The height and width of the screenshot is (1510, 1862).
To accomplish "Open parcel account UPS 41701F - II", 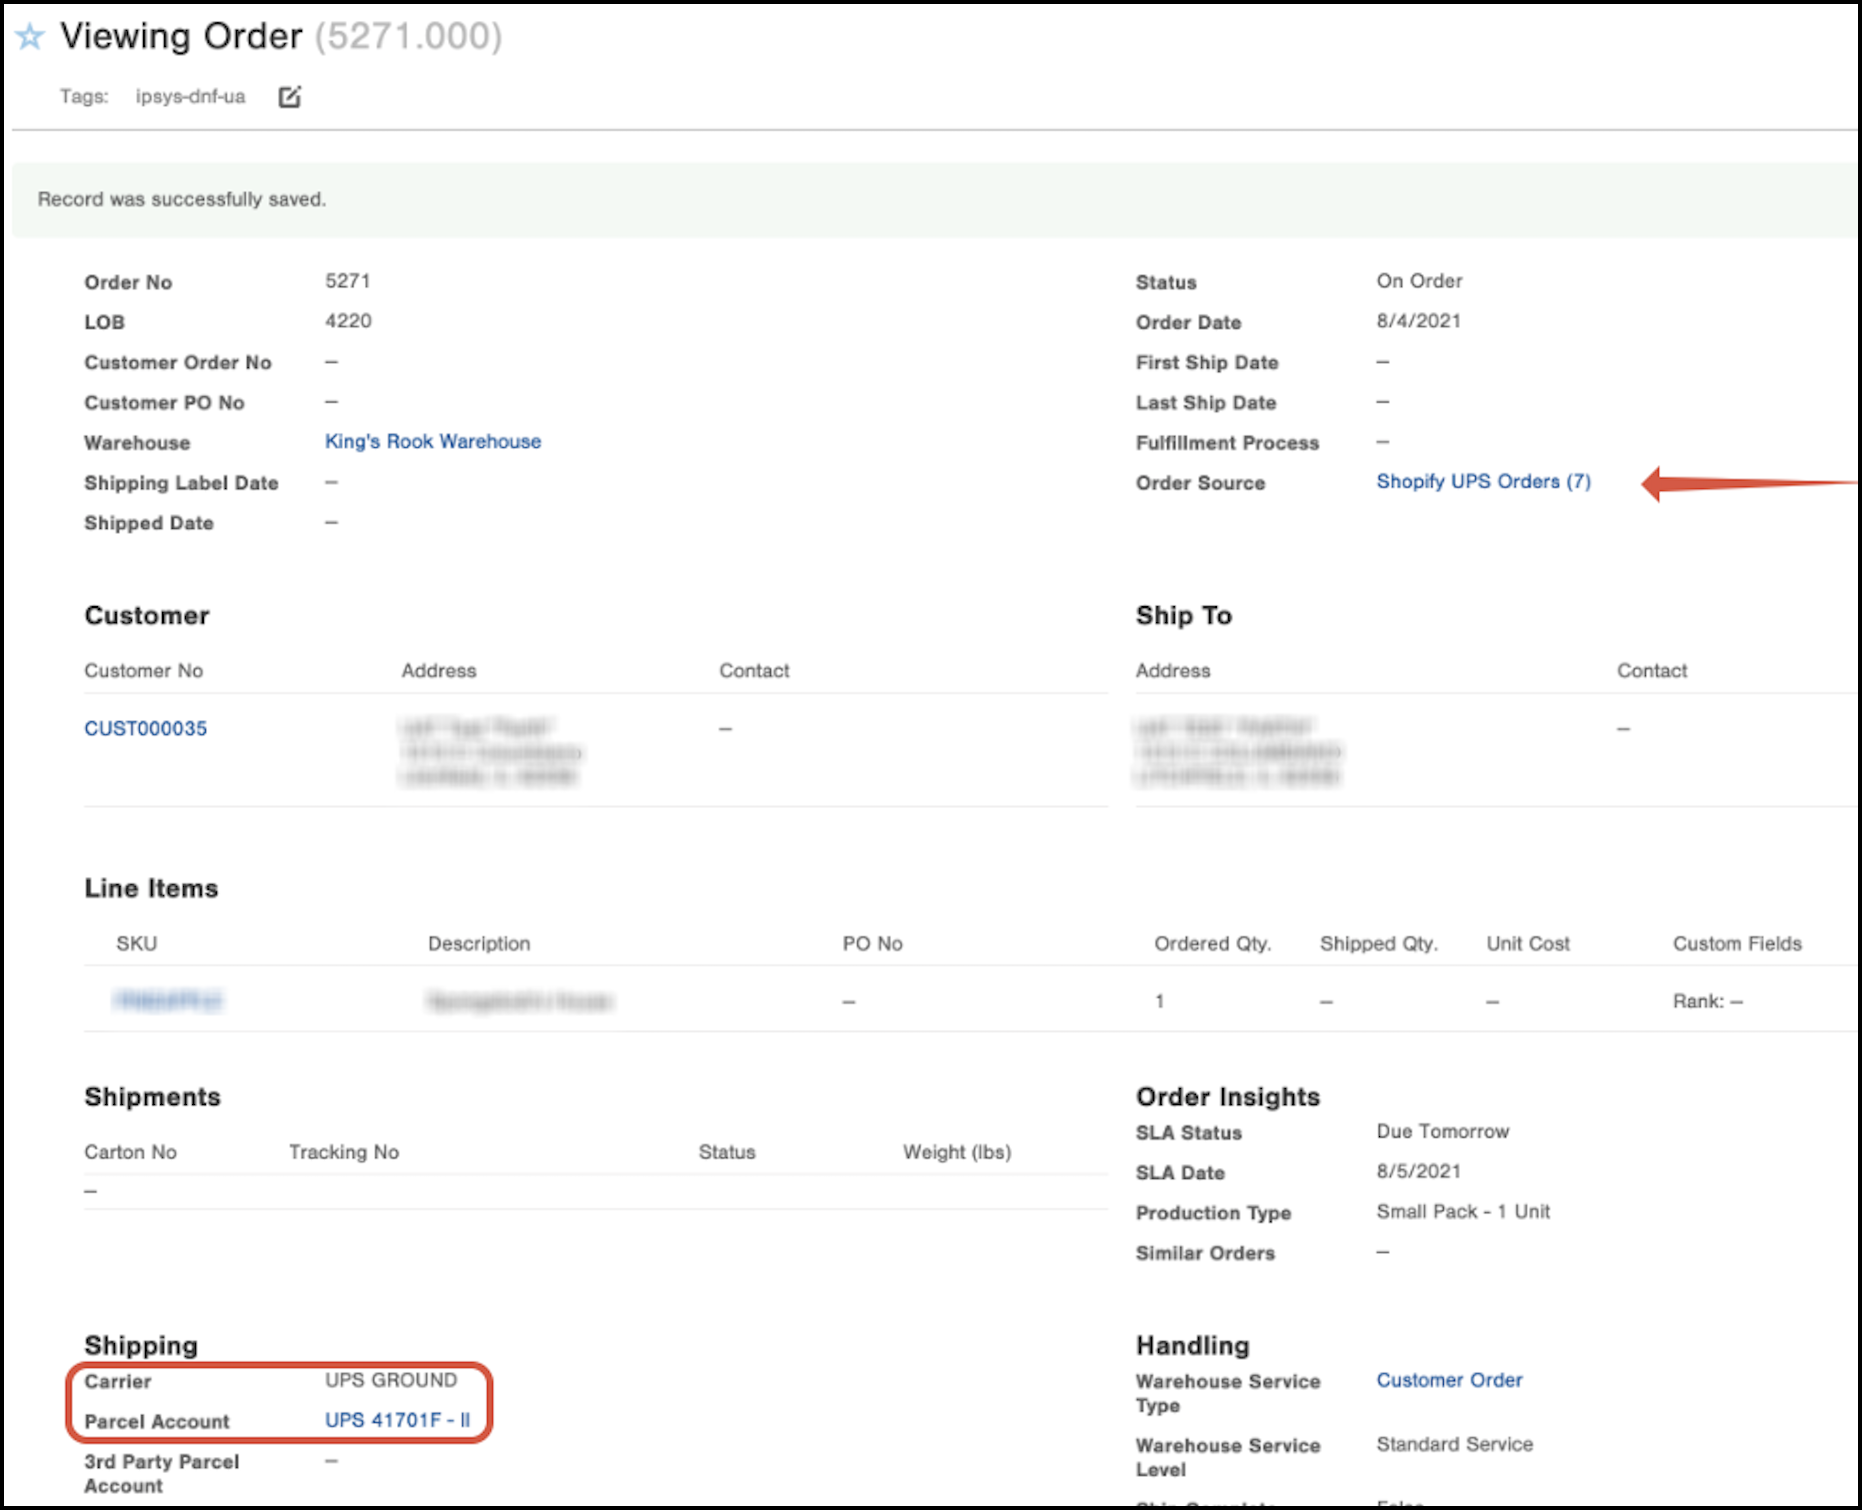I will pos(397,1420).
